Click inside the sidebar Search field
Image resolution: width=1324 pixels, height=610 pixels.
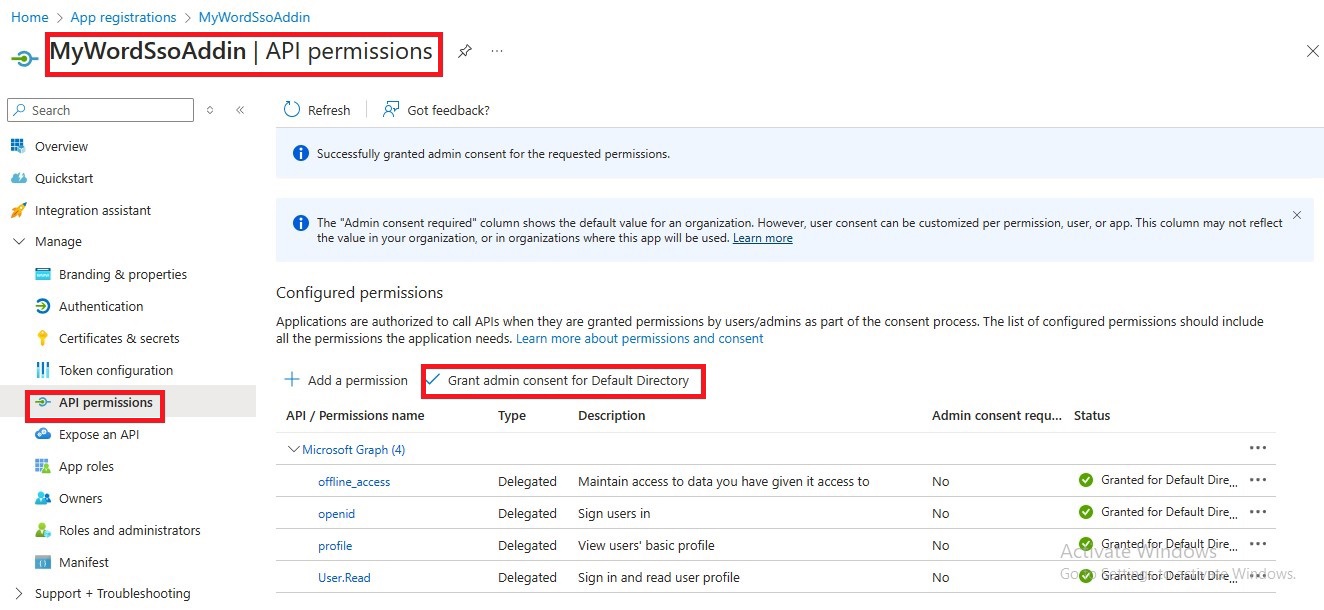click(100, 110)
